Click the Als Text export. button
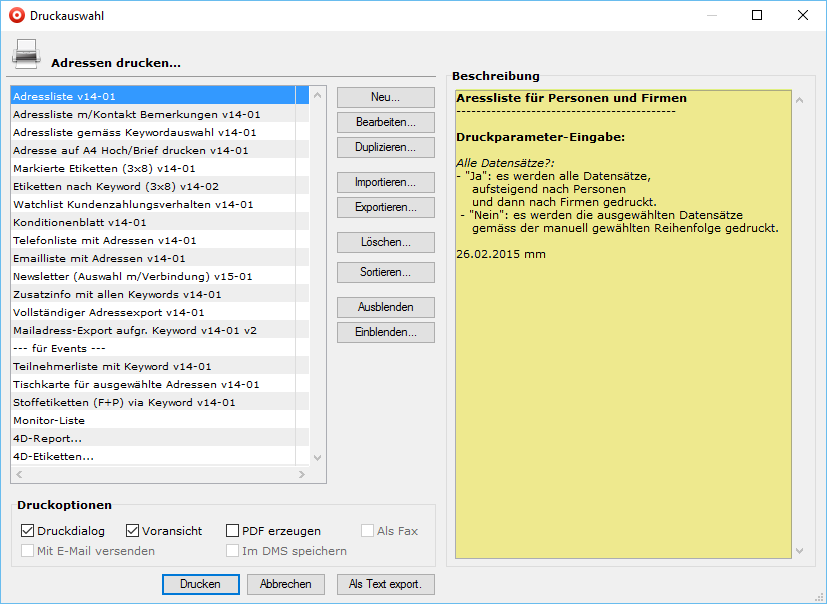The height and width of the screenshot is (604, 827). click(x=385, y=584)
